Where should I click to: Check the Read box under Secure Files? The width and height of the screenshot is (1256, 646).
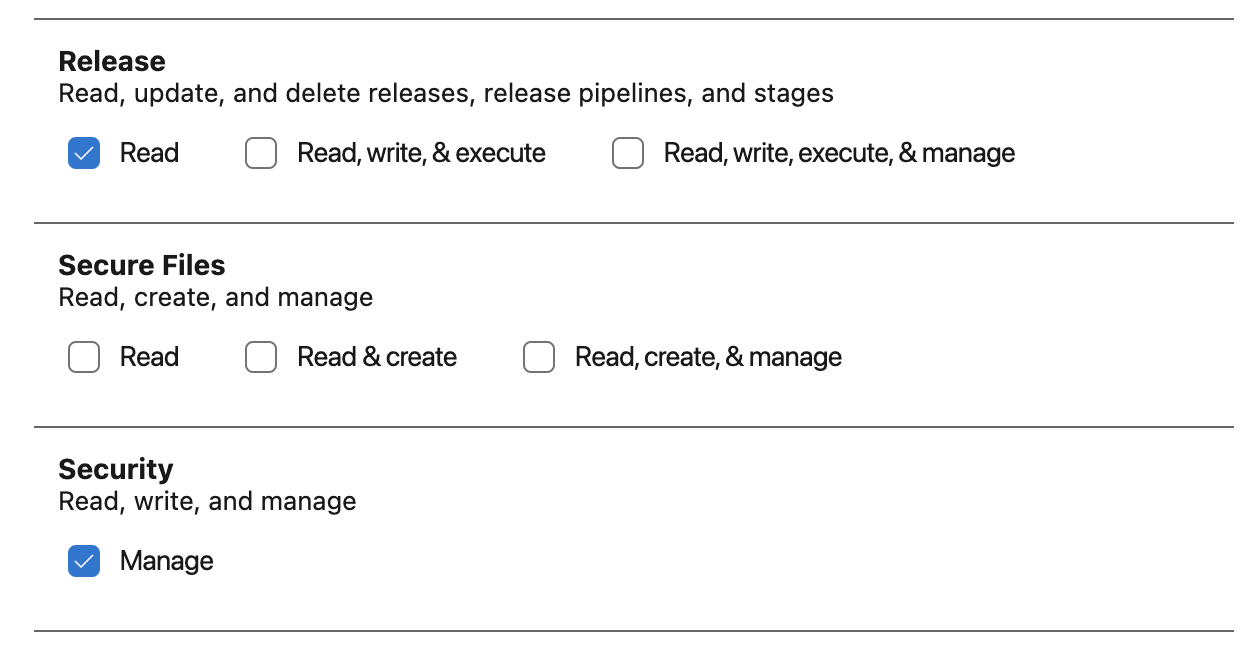(x=84, y=357)
